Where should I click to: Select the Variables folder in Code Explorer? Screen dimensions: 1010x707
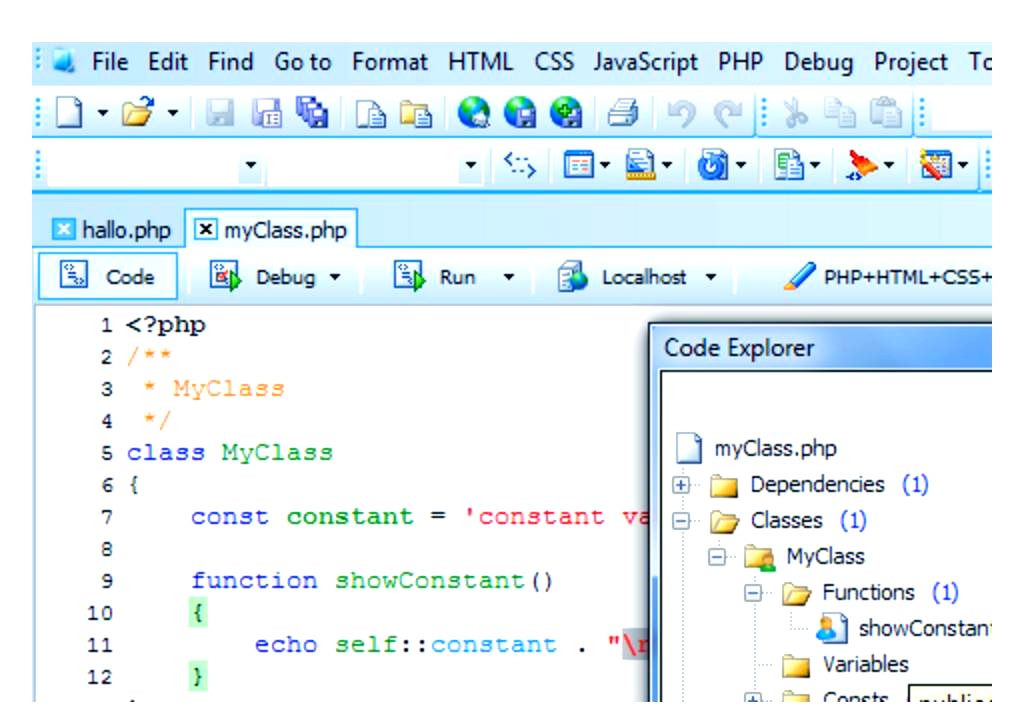click(x=865, y=665)
